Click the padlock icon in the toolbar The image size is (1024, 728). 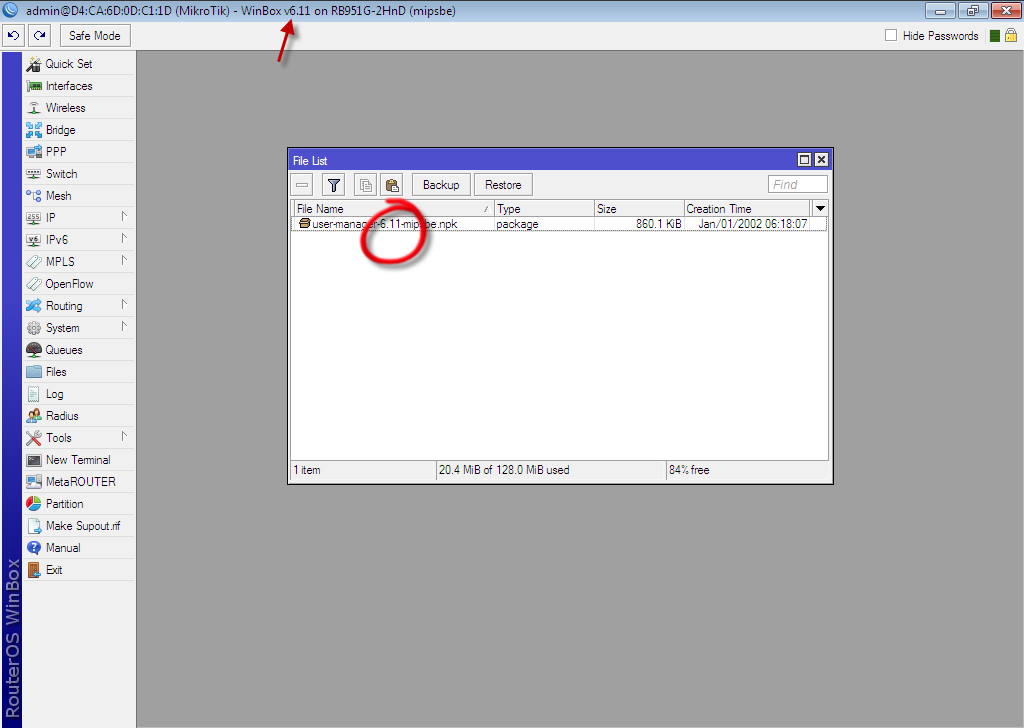coord(1011,35)
